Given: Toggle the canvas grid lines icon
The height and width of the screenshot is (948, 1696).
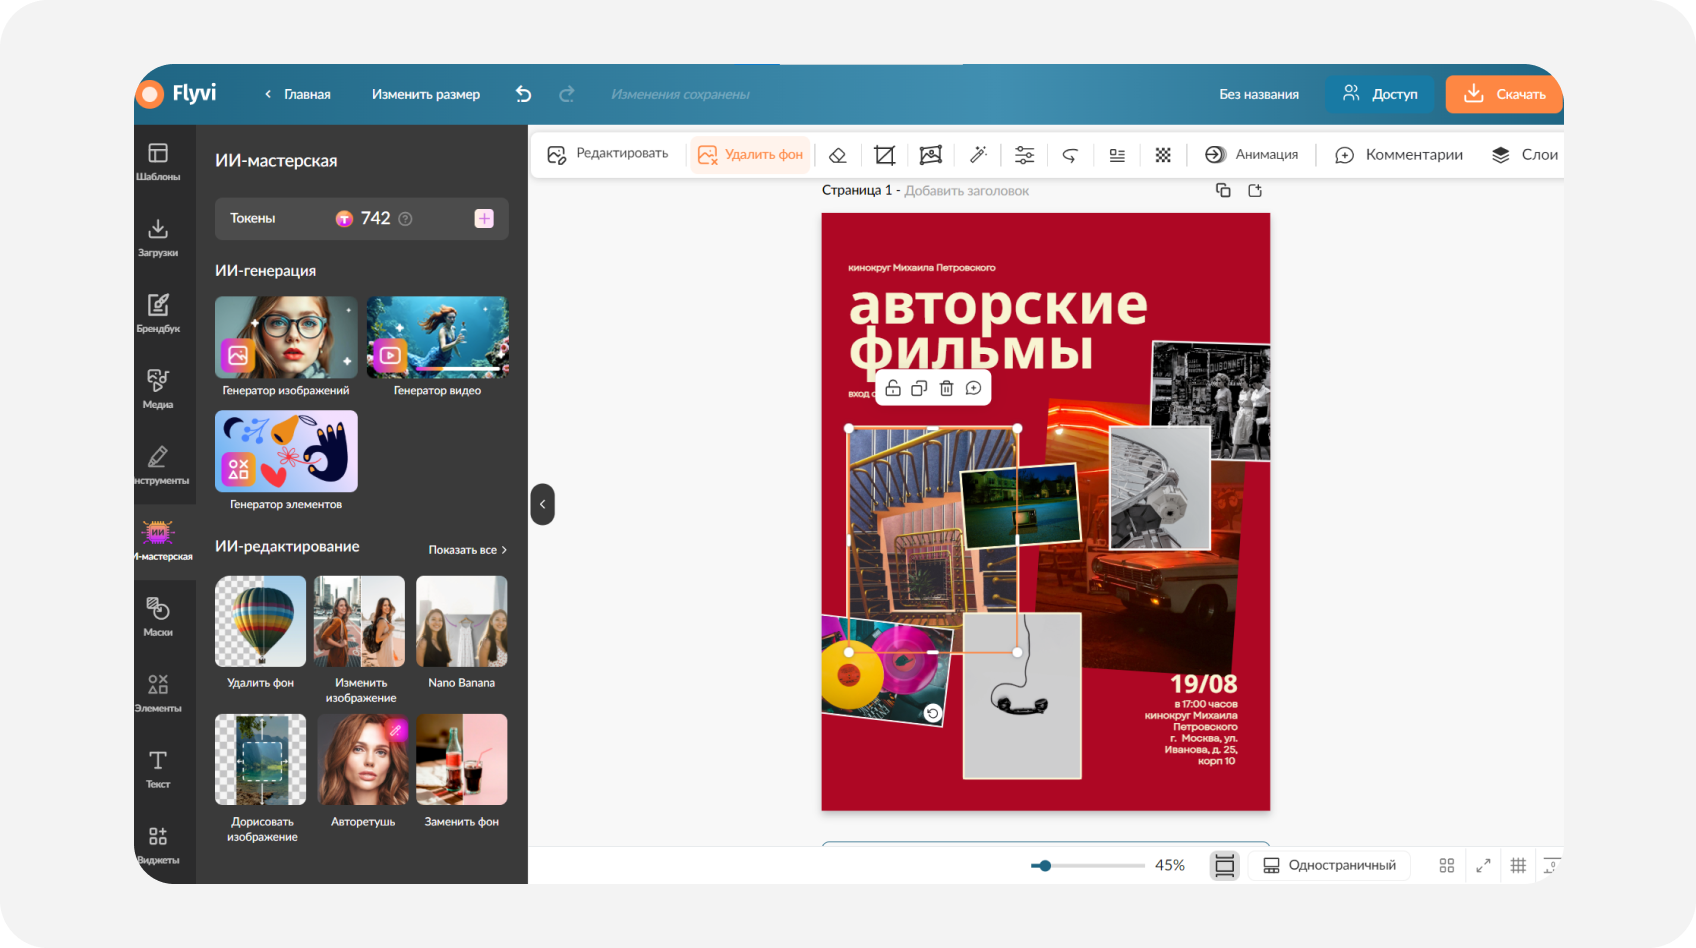Looking at the screenshot, I should [1518, 866].
